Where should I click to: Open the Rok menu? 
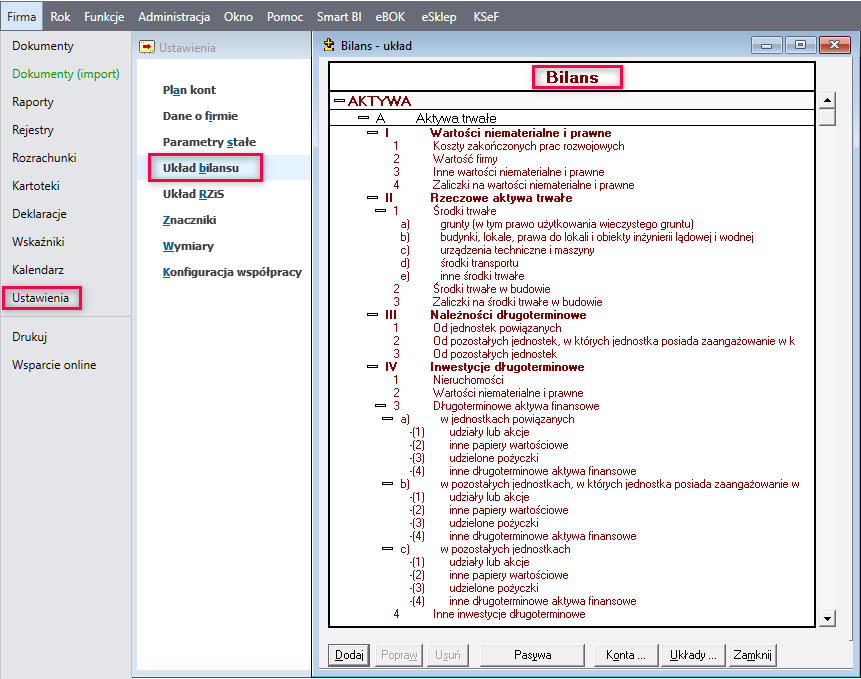[x=60, y=16]
